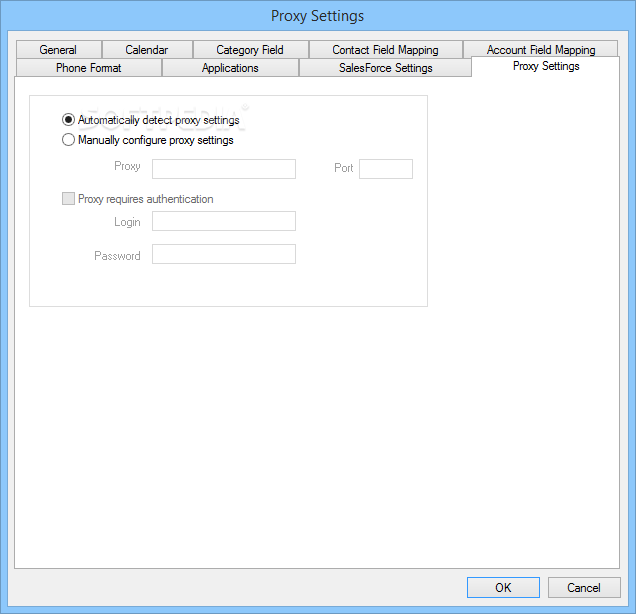Switch to the Phone Format tab
This screenshot has width=636, height=614.
[88, 67]
